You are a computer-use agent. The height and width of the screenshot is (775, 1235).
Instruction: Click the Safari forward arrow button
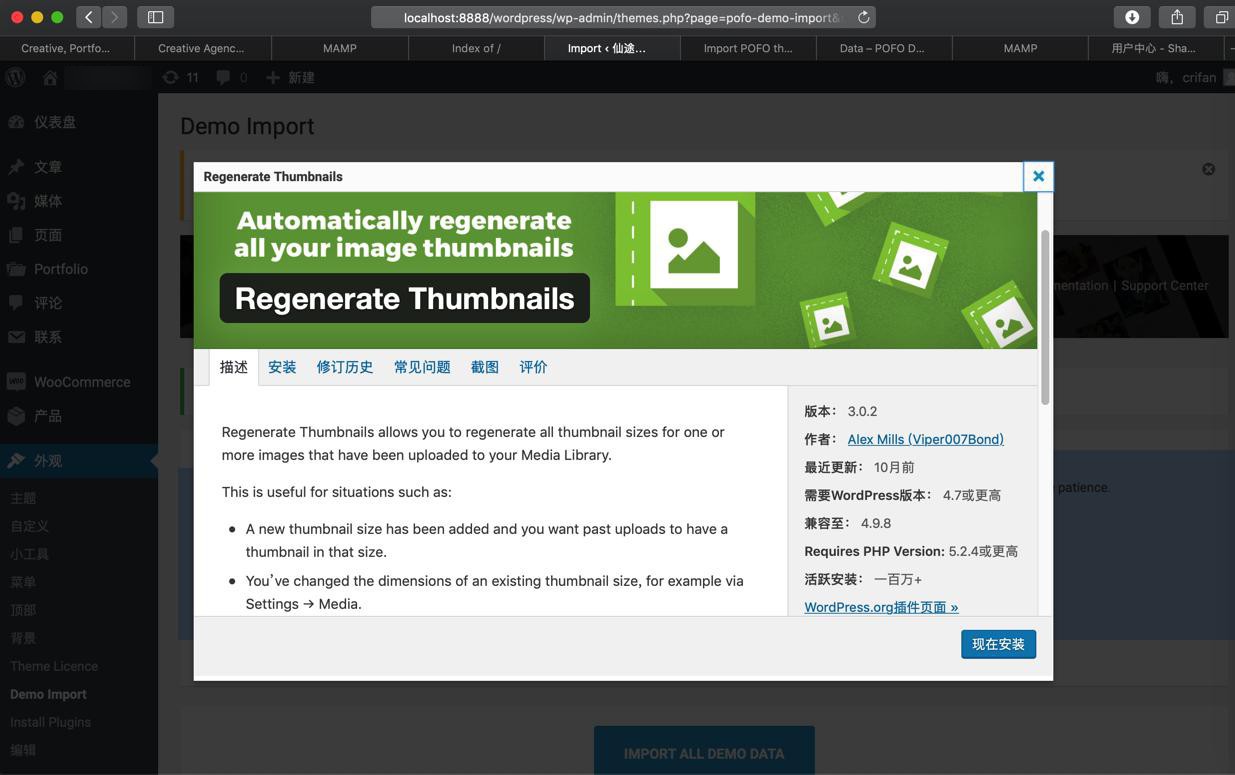(x=115, y=17)
